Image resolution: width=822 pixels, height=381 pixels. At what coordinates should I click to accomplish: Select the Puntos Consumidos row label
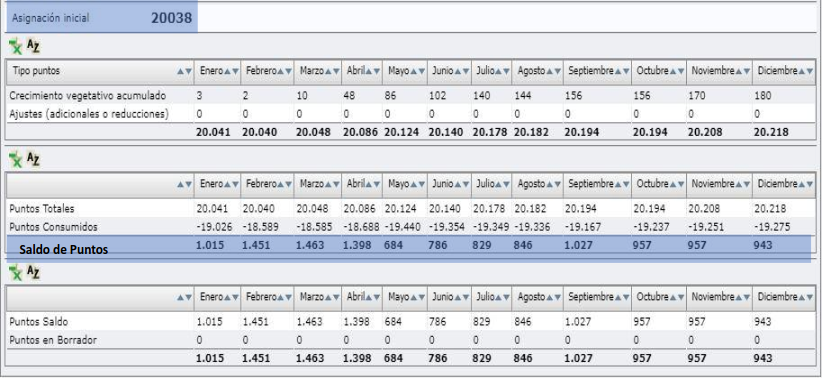click(x=53, y=227)
